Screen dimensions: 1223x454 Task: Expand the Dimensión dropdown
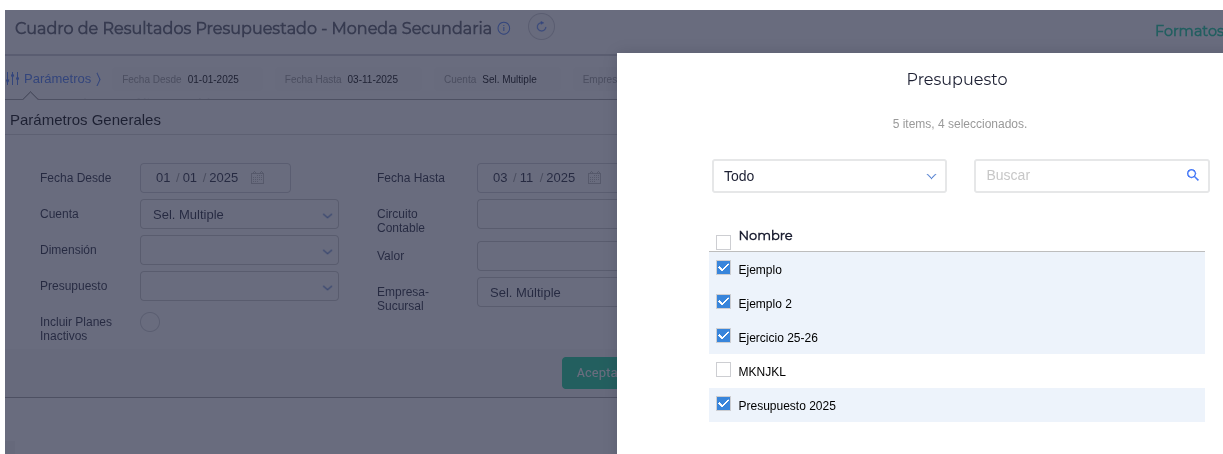click(x=239, y=250)
